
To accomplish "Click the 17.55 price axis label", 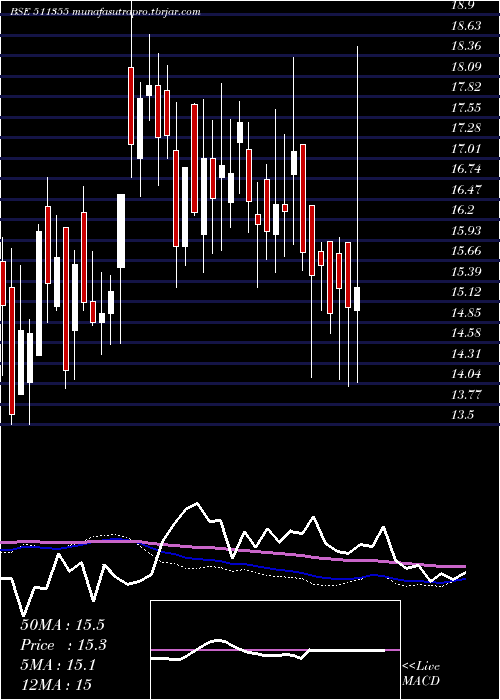I will [466, 108].
